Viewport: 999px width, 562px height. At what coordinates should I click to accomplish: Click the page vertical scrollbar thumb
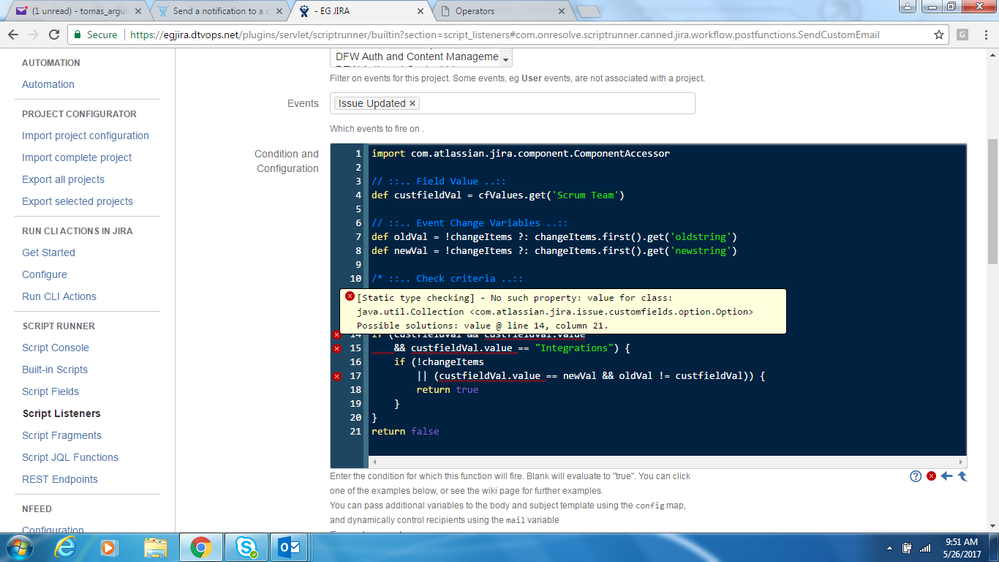click(x=993, y=201)
